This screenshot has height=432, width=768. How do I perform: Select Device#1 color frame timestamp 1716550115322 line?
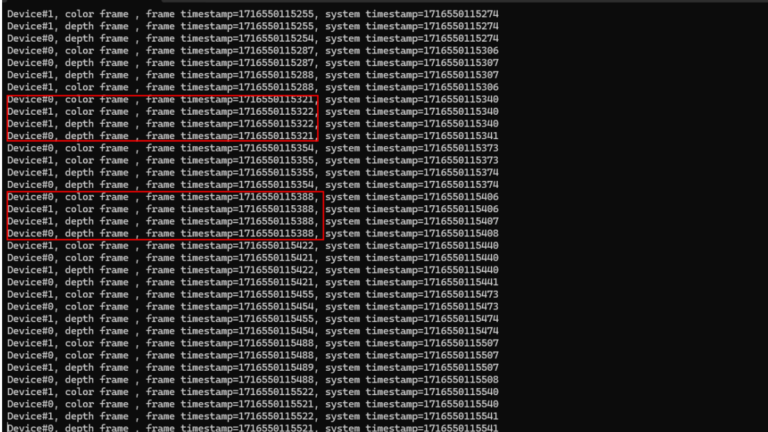[x=253, y=112]
